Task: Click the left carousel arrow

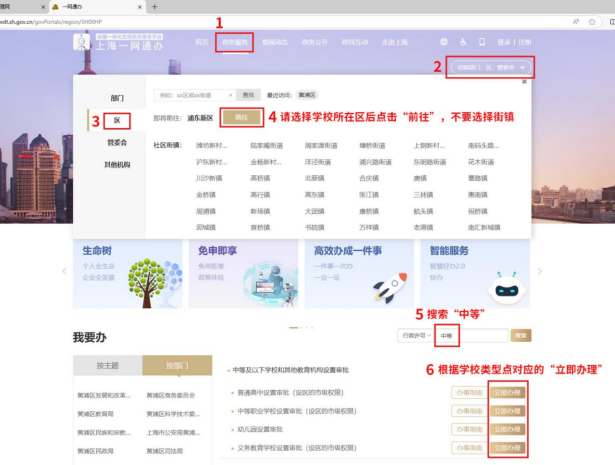Action: click(66, 271)
